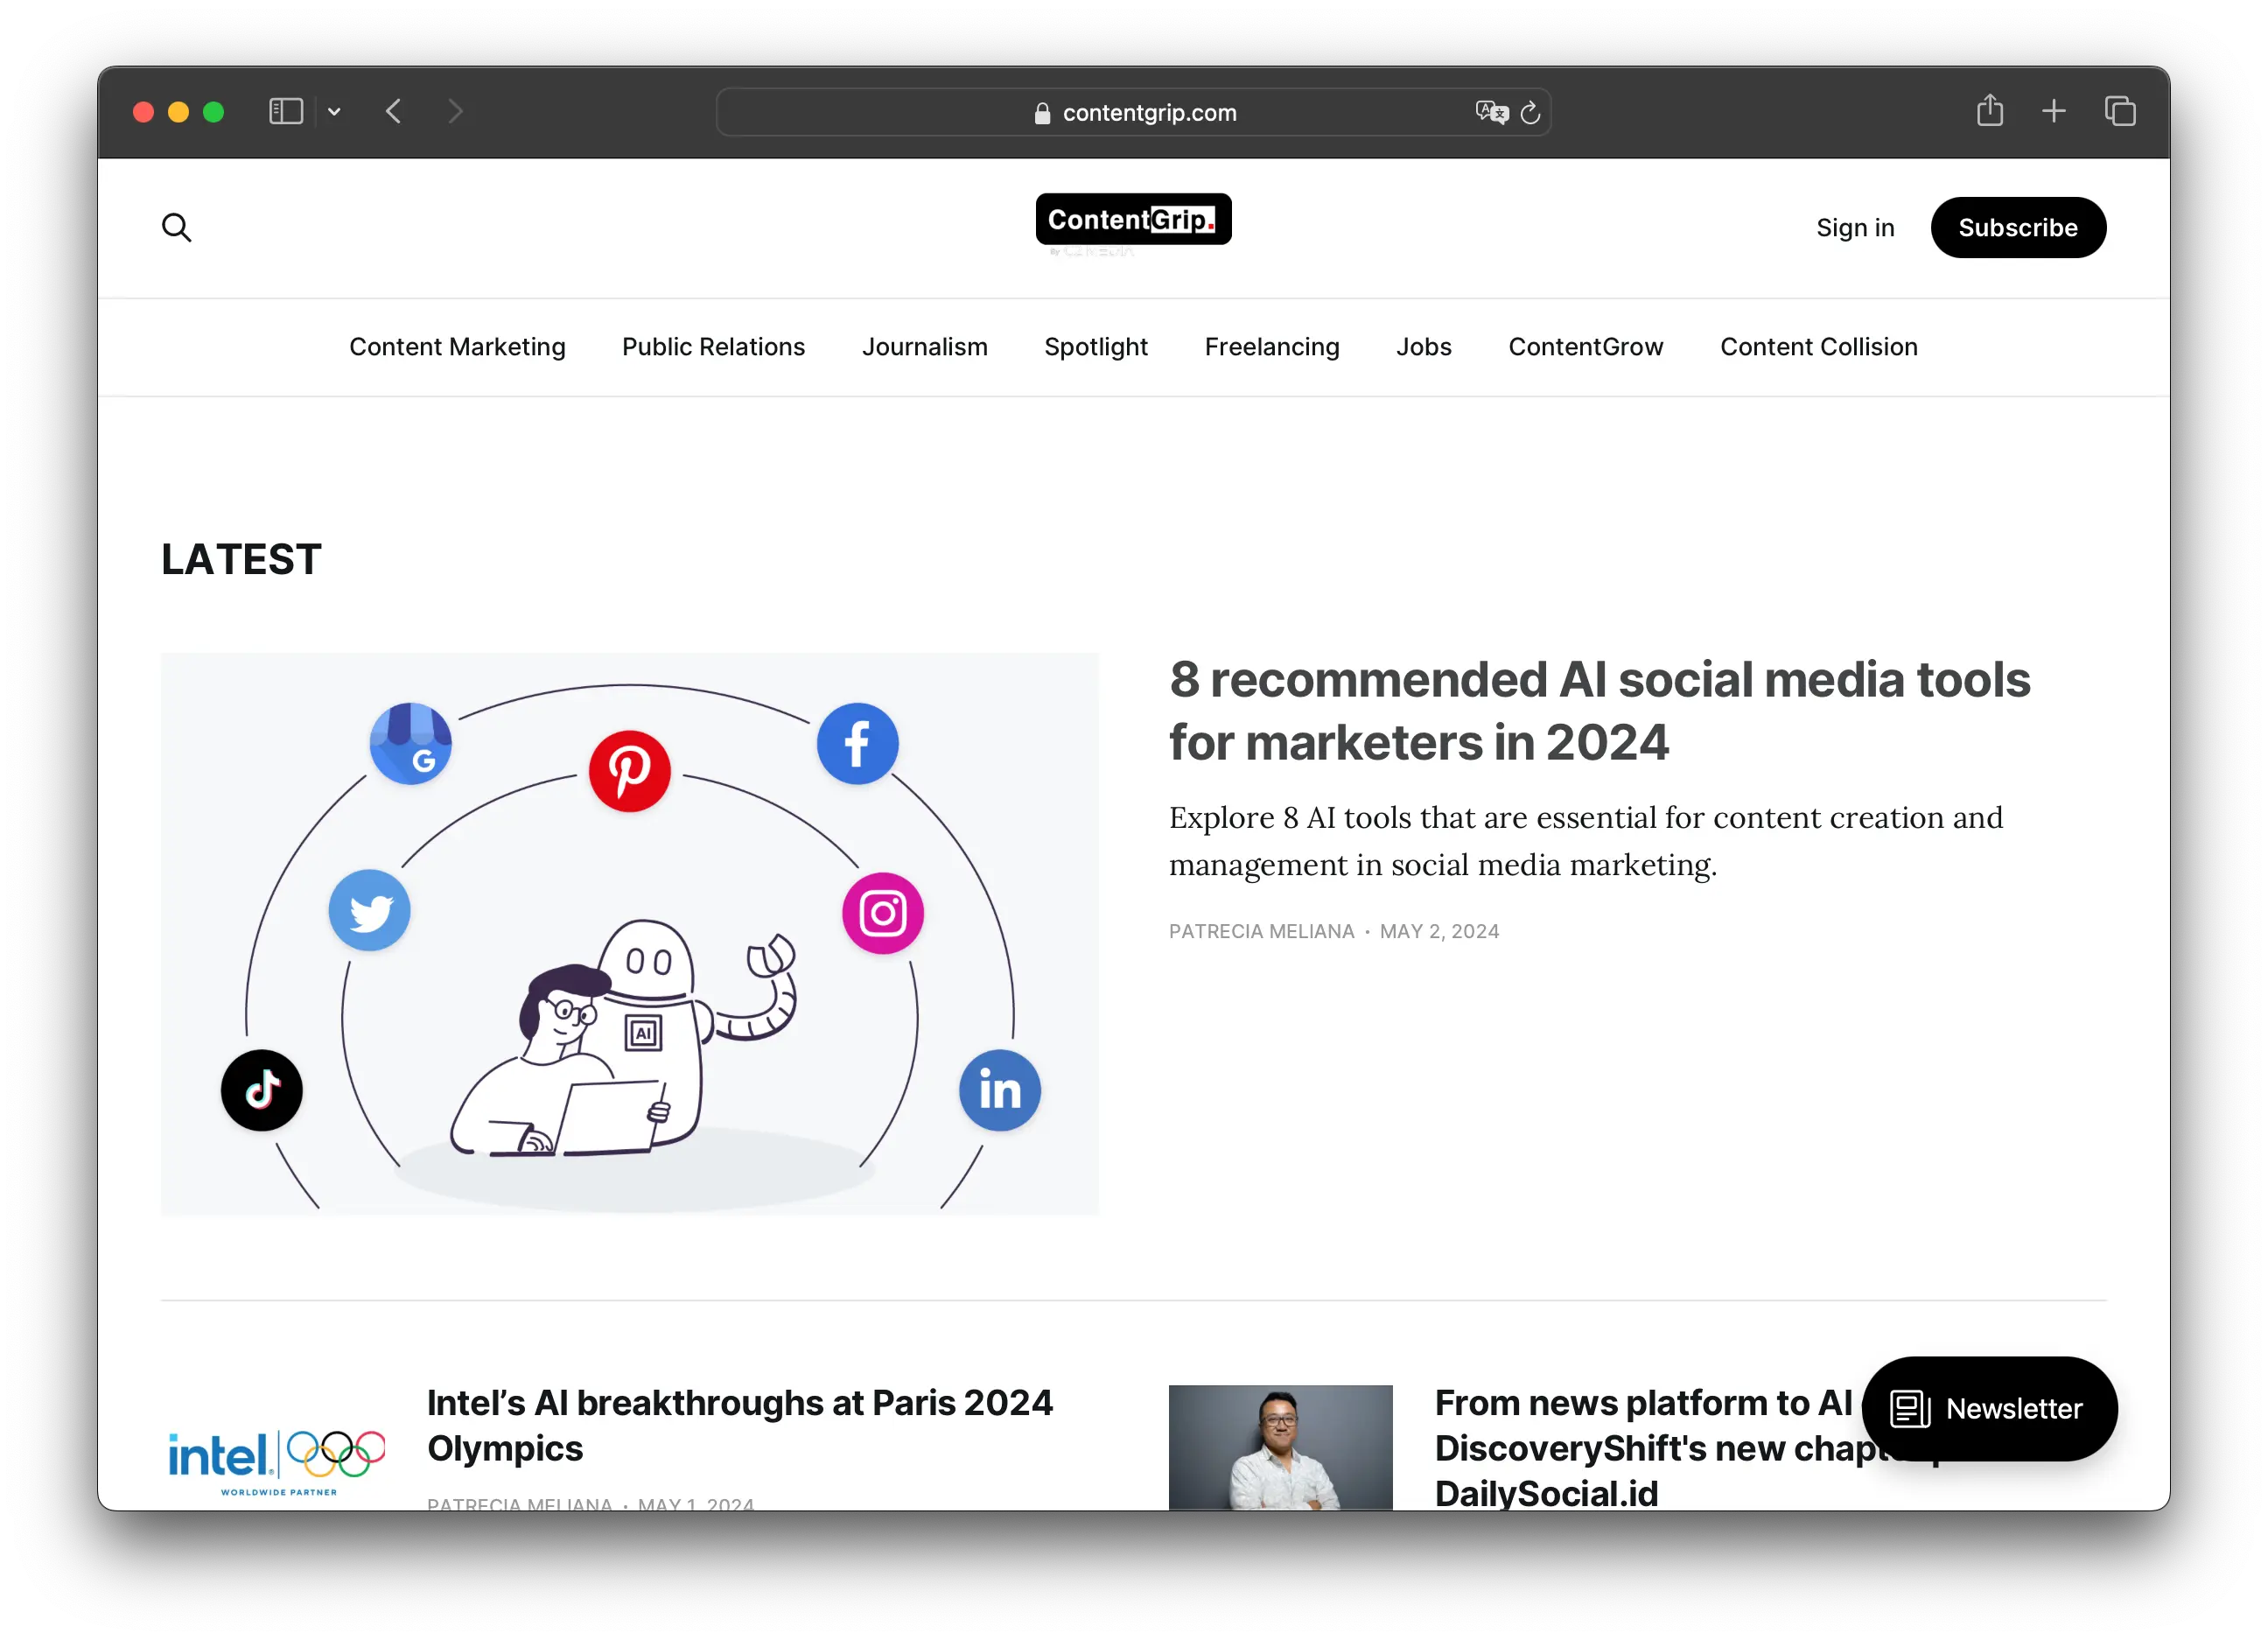This screenshot has width=2268, height=1640.
Task: Click the 'Explore 8 AI tools' excerpt text
Action: pos(1586,841)
